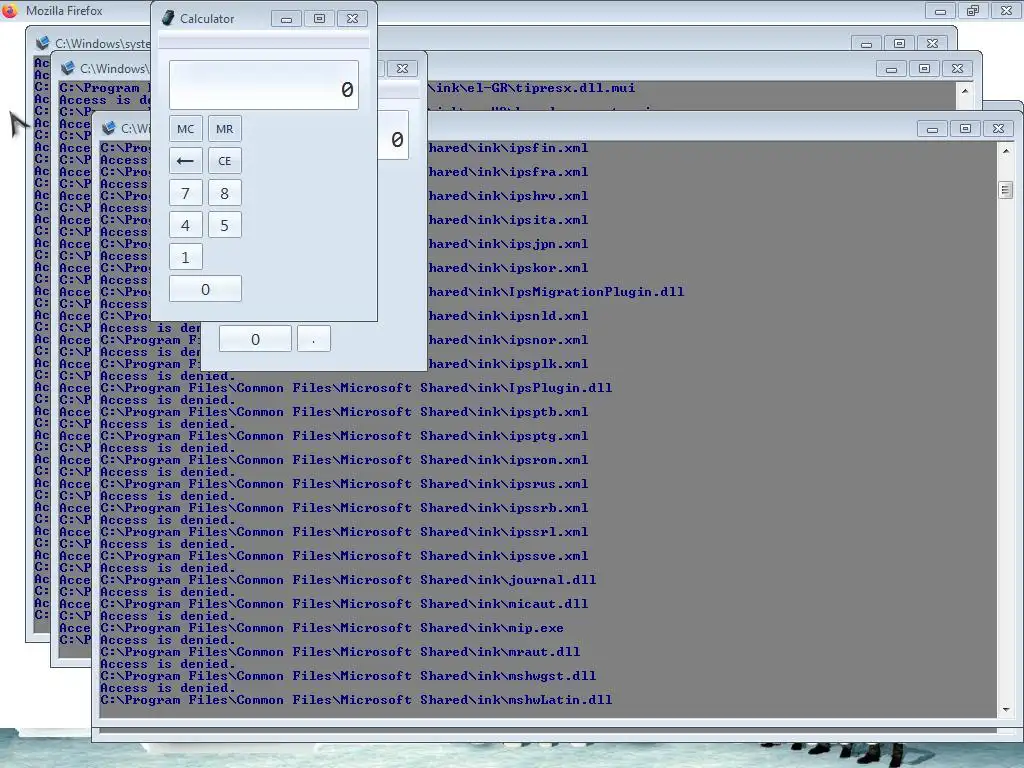Click the ink\IpsPlugin.dll path line
The image size is (1024, 768).
pyautogui.click(x=356, y=388)
